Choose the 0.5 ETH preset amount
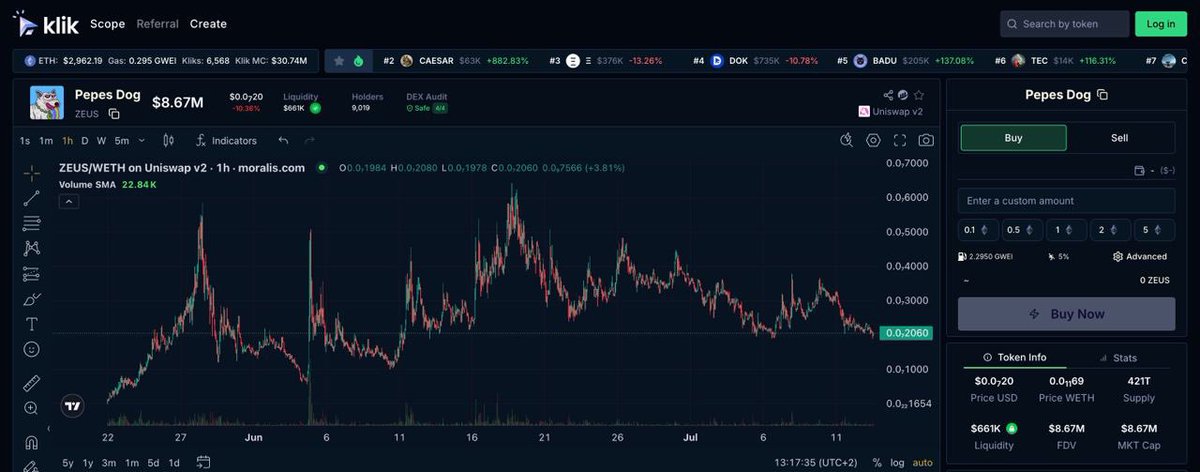 1021,230
